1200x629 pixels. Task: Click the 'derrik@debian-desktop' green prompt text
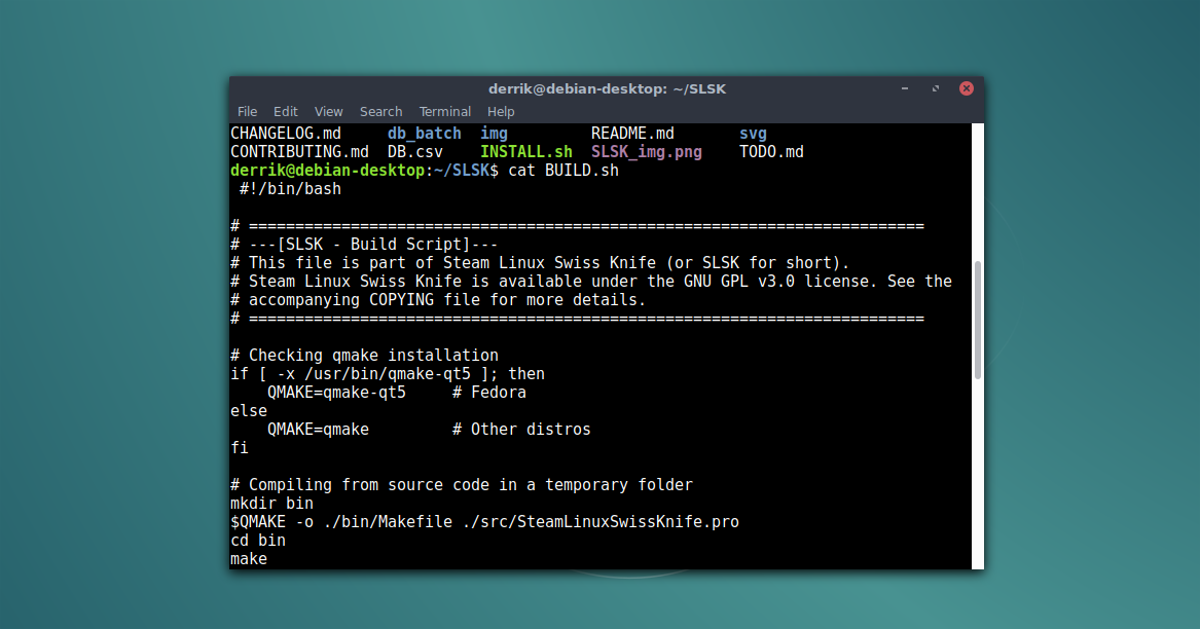pyautogui.click(x=327, y=170)
